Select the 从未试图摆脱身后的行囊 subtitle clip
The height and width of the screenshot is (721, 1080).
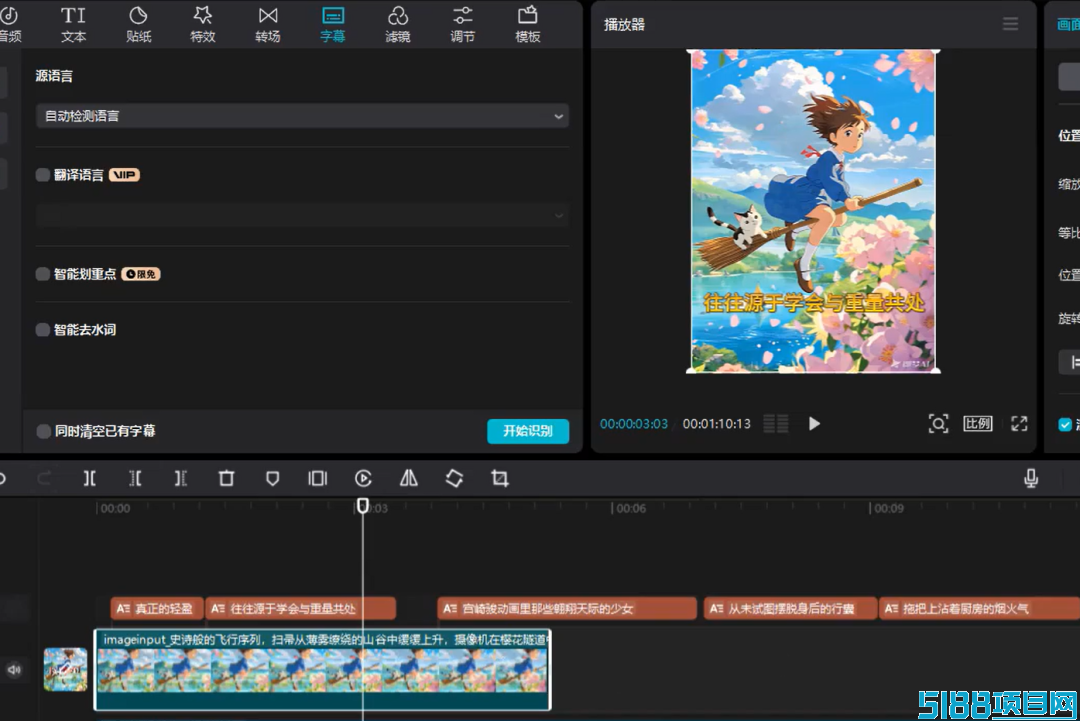pyautogui.click(x=790, y=609)
